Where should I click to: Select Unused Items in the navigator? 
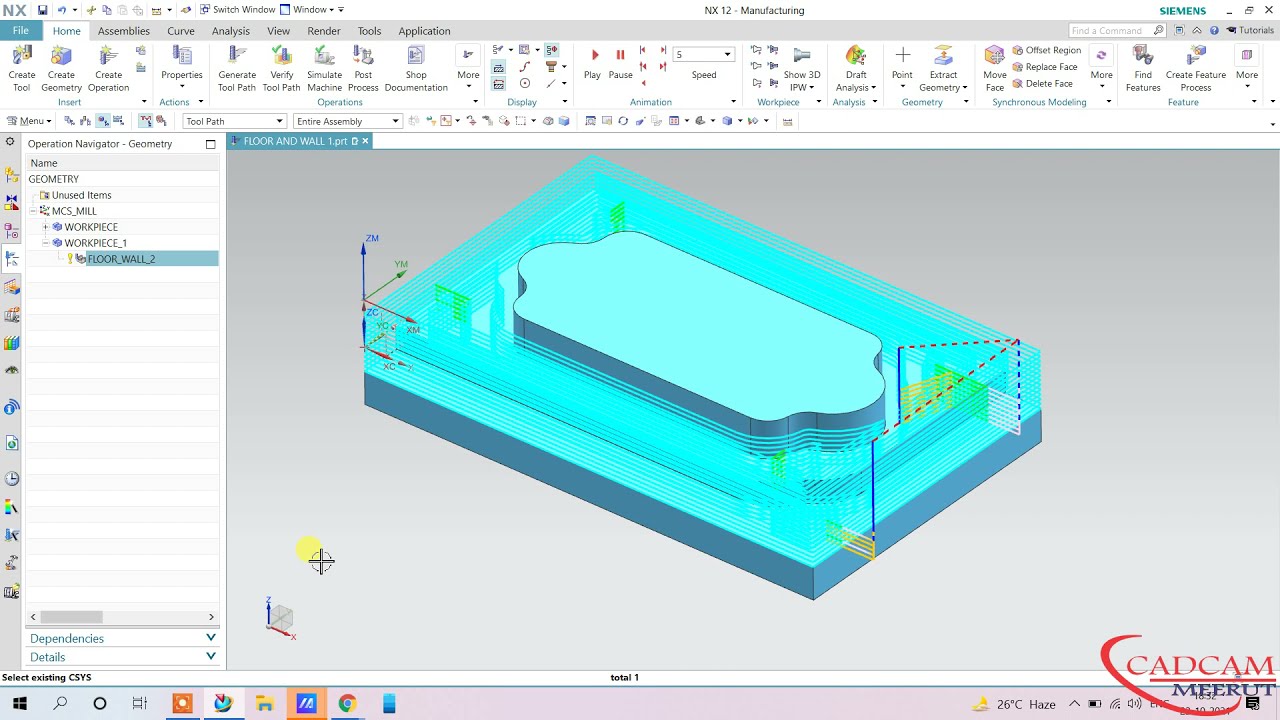(81, 195)
